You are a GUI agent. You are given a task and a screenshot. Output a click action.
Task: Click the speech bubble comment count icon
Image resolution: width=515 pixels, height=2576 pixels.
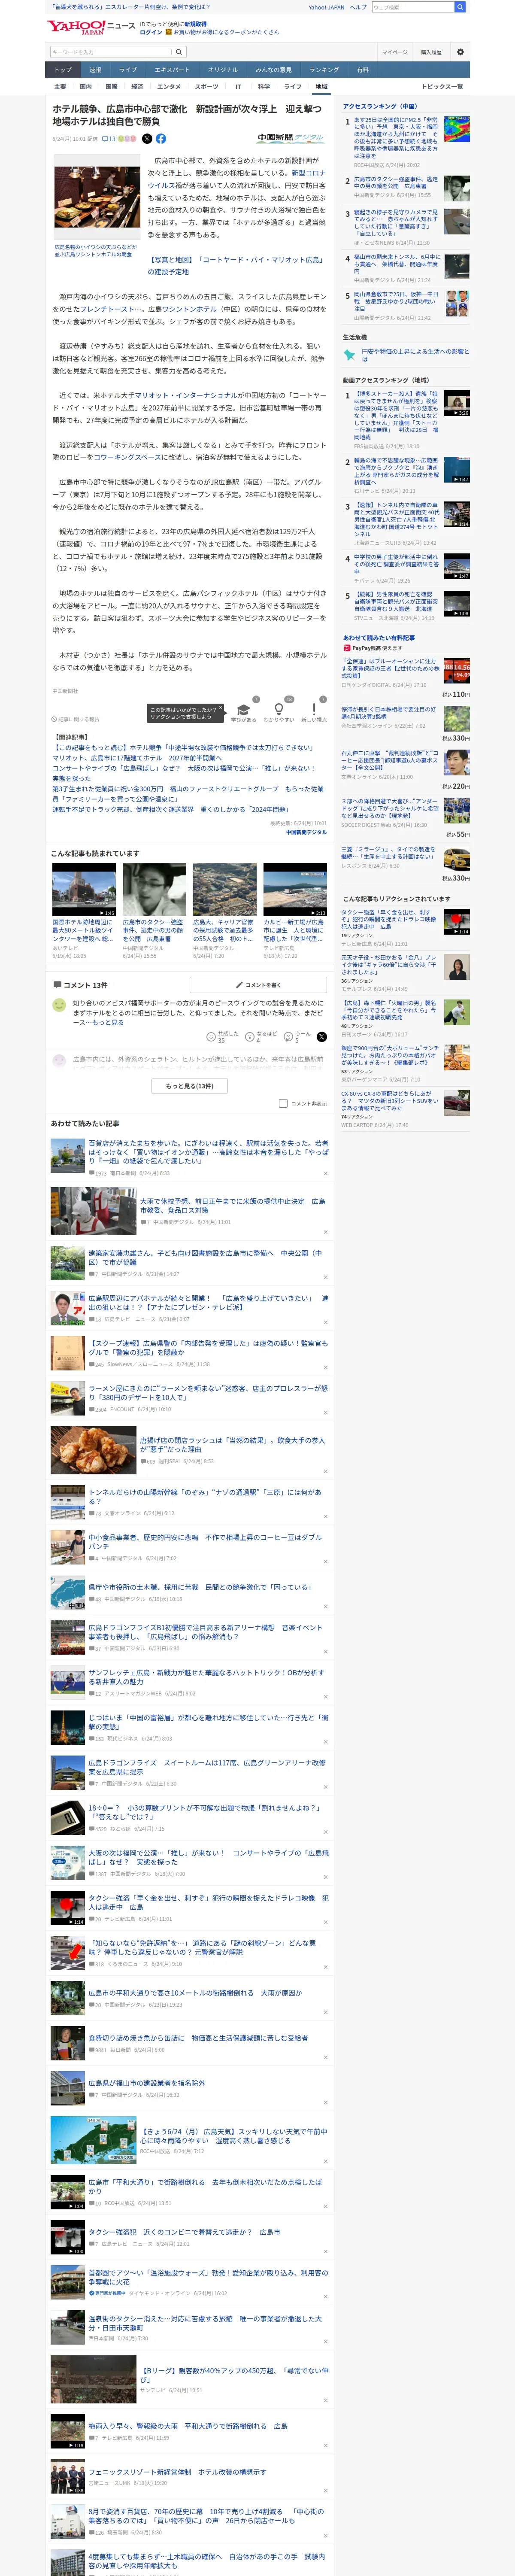[108, 139]
